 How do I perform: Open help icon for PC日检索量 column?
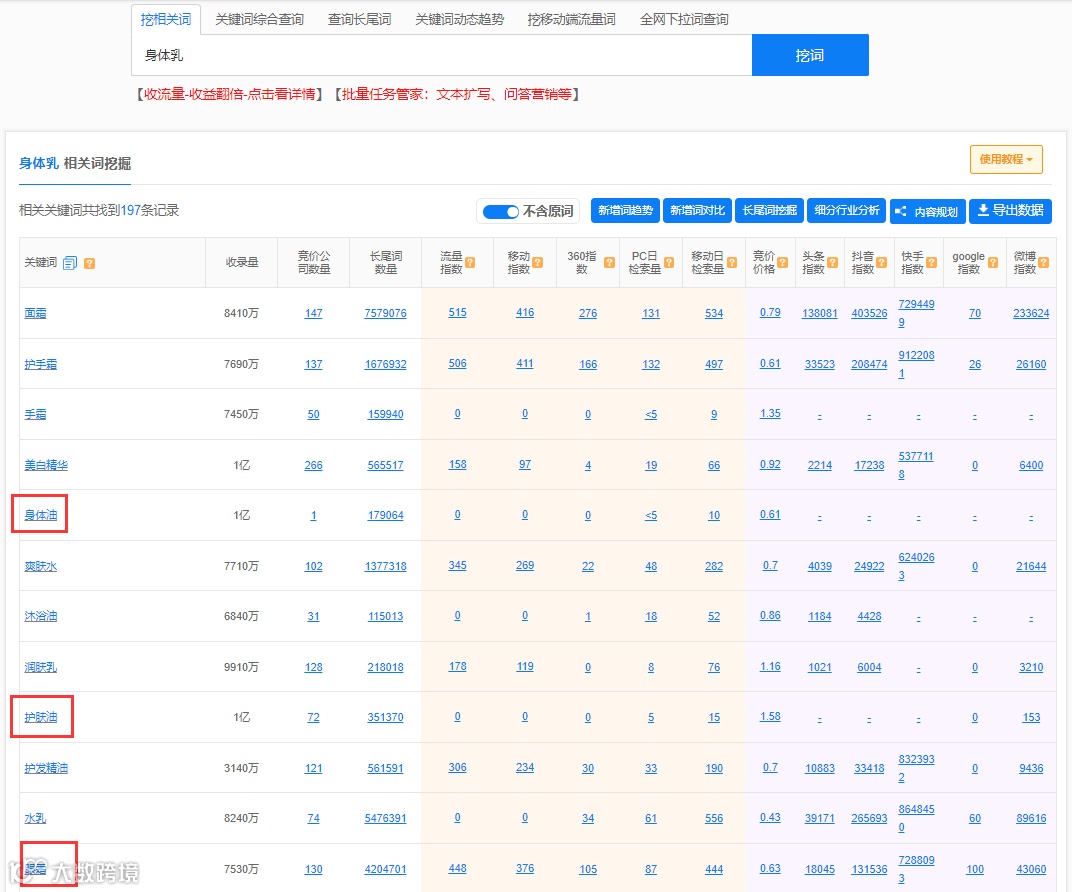click(x=669, y=262)
